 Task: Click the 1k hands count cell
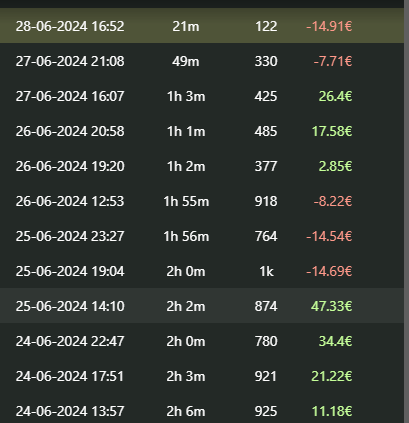click(x=266, y=271)
